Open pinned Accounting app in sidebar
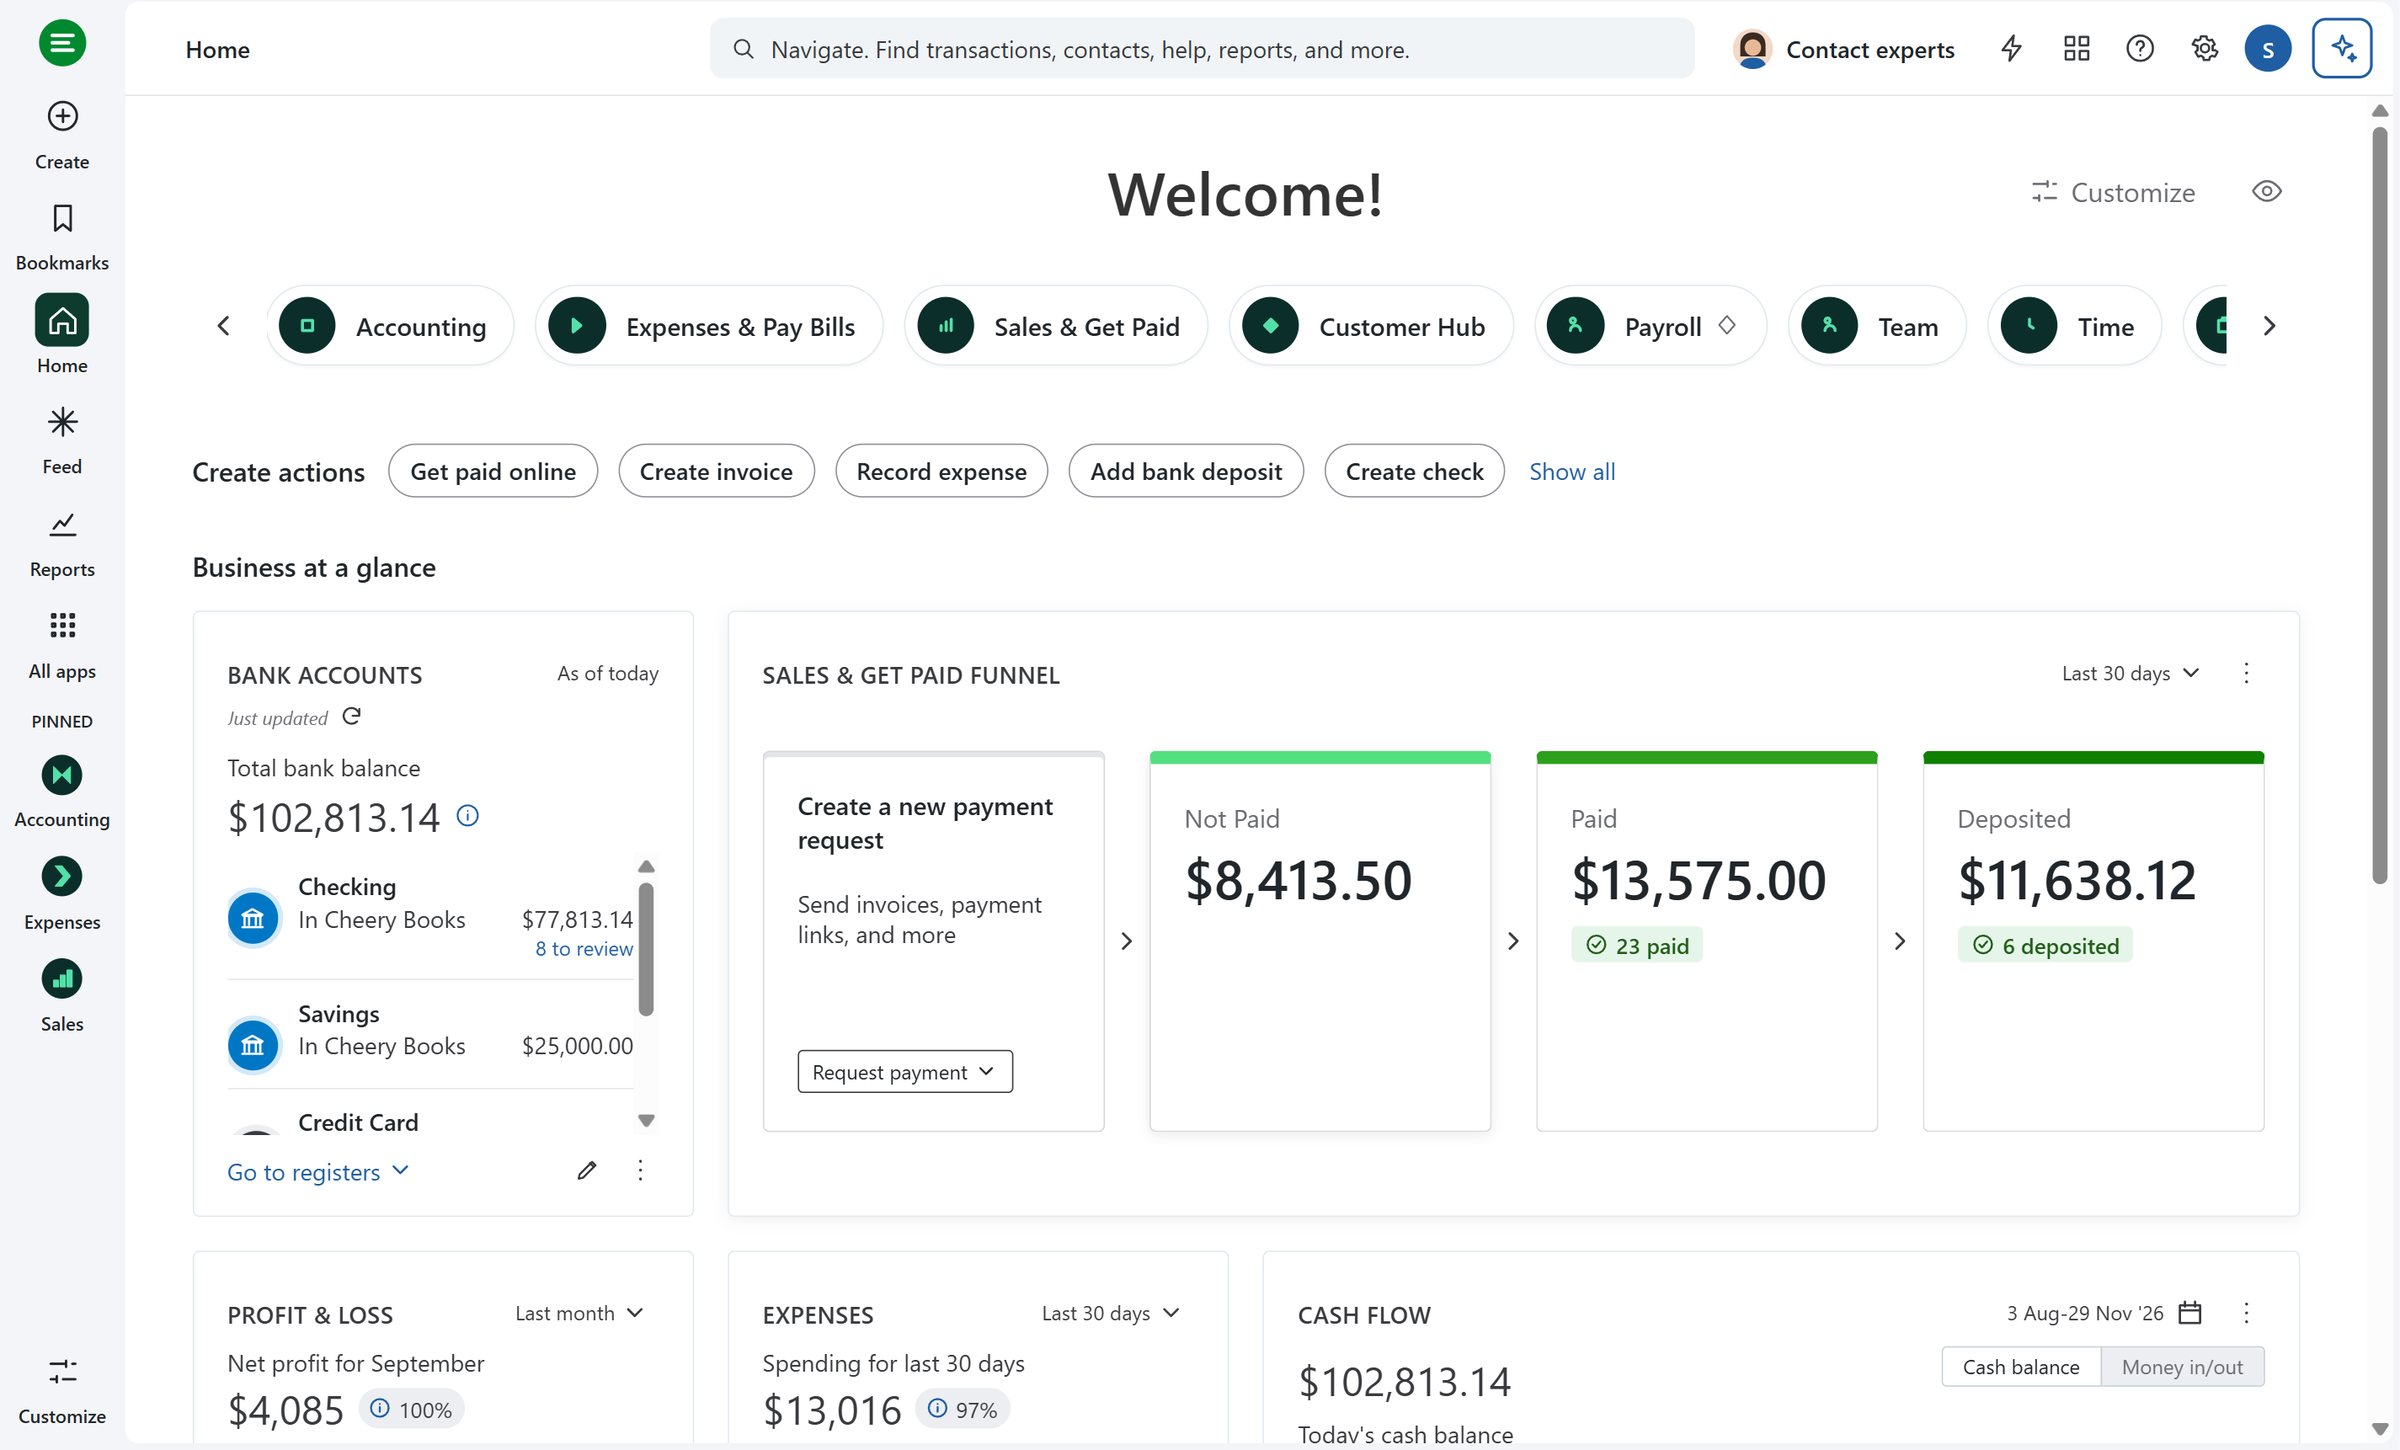Image resolution: width=2400 pixels, height=1450 pixels. coord(62,792)
